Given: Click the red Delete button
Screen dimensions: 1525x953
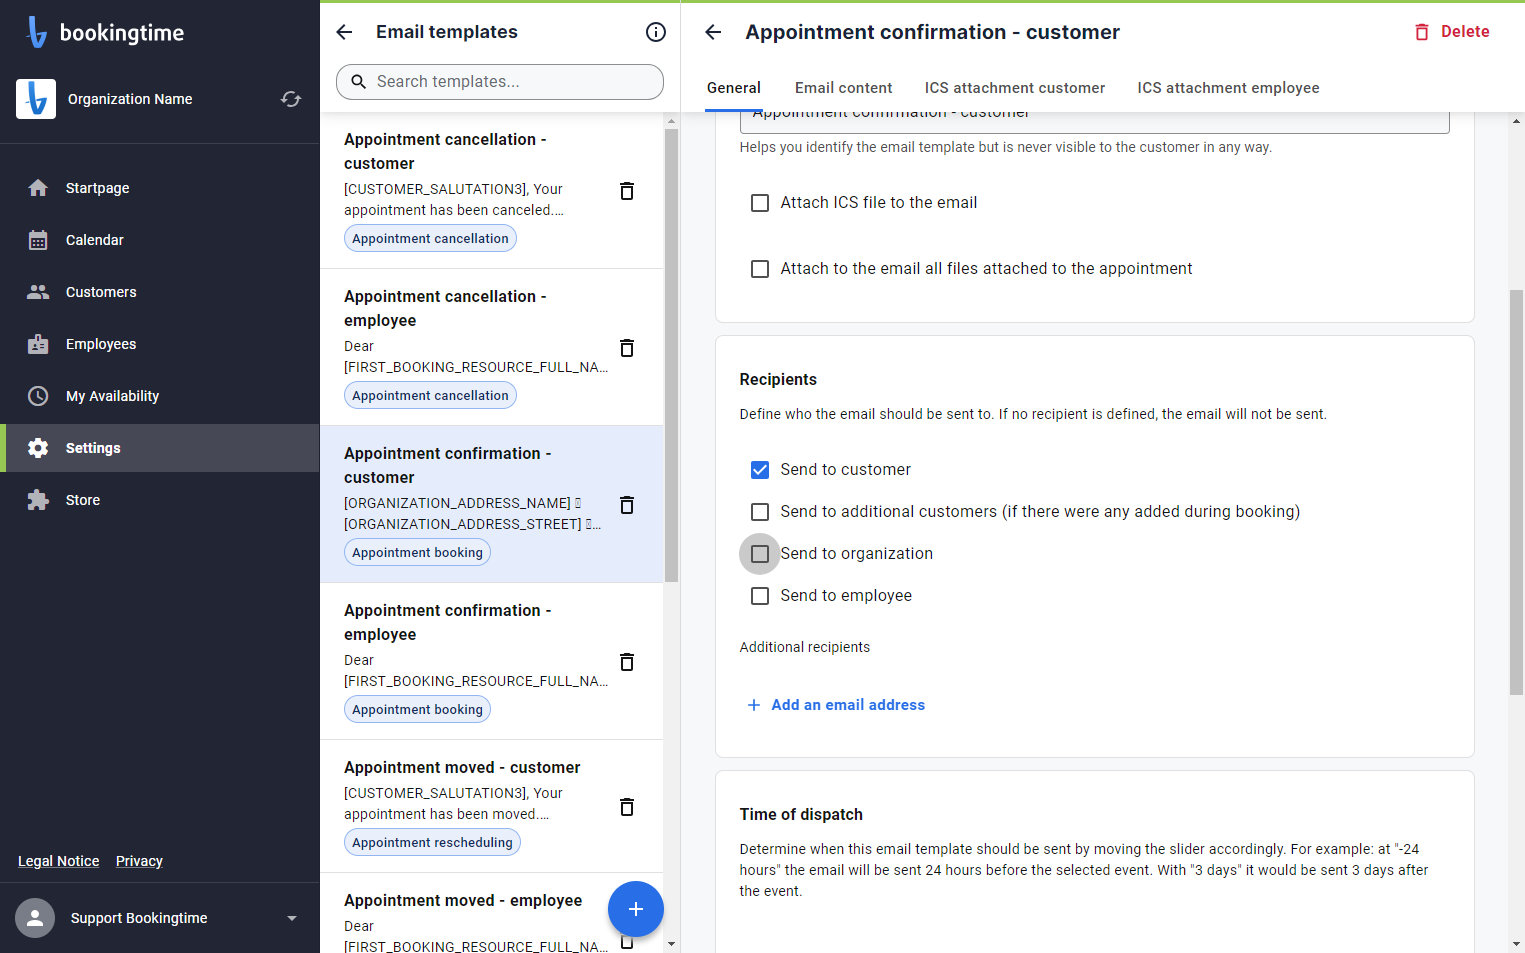Looking at the screenshot, I should click(1452, 32).
